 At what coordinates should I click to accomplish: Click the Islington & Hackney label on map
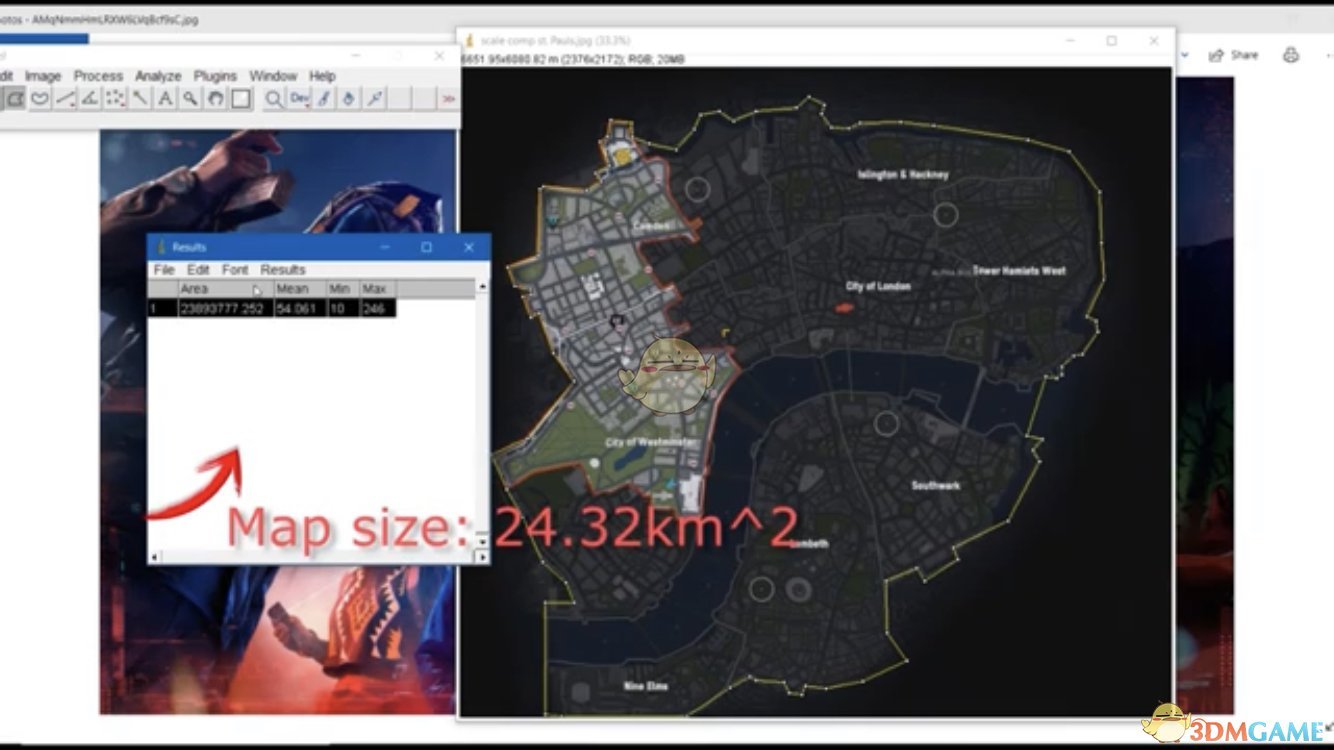[903, 174]
